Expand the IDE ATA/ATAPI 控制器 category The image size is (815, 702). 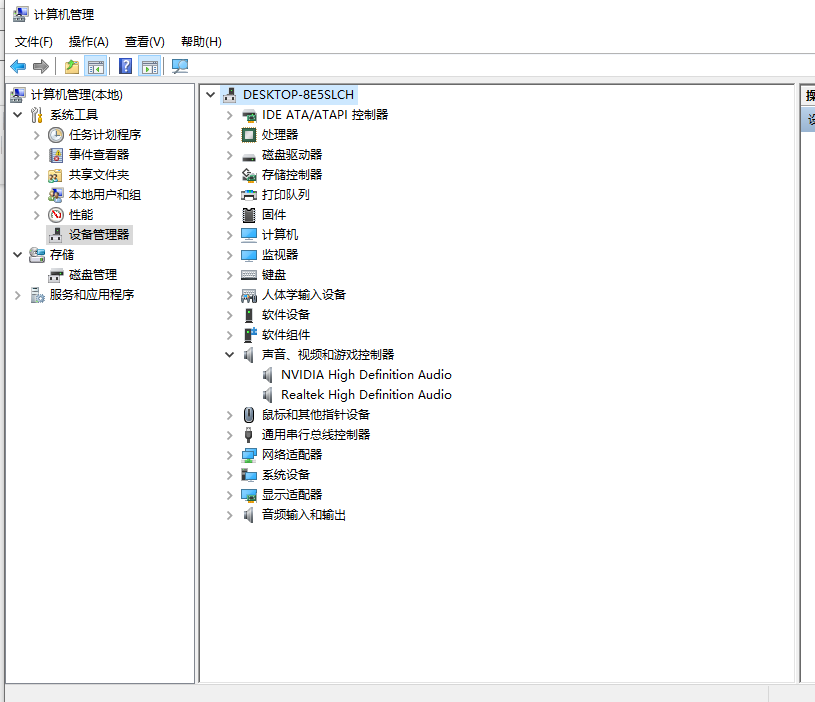229,115
